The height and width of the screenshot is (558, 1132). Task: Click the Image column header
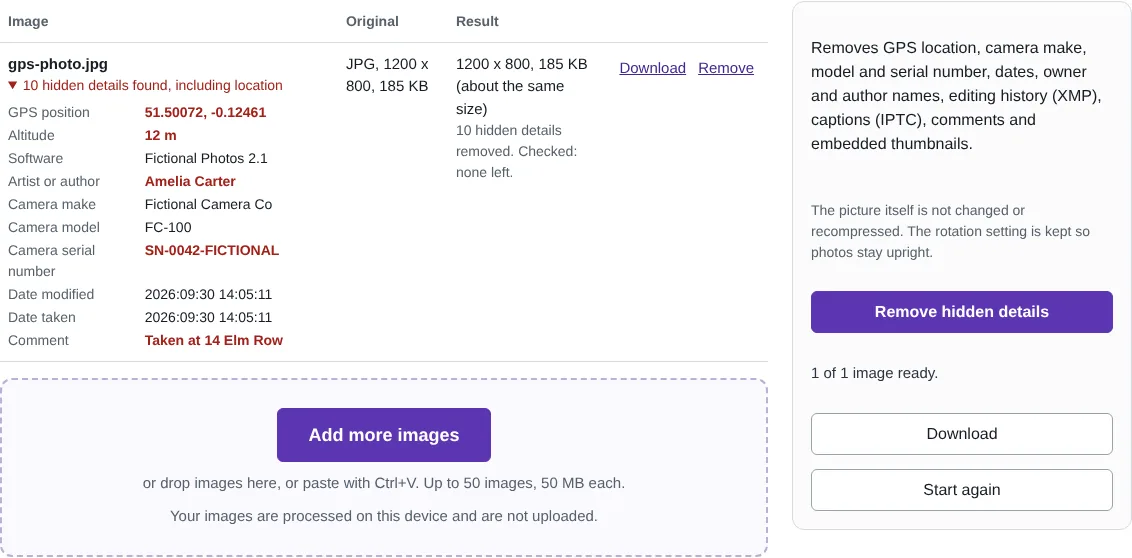click(x=28, y=22)
